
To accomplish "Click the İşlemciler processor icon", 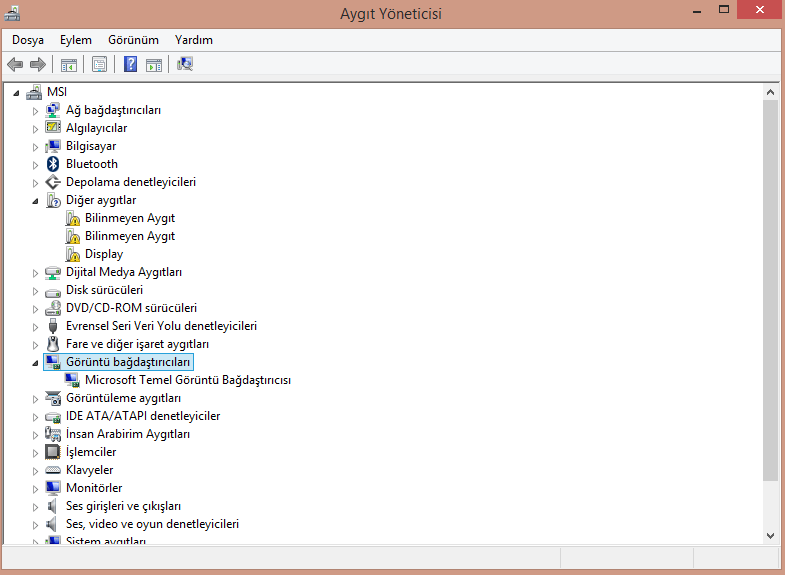I will [x=53, y=452].
